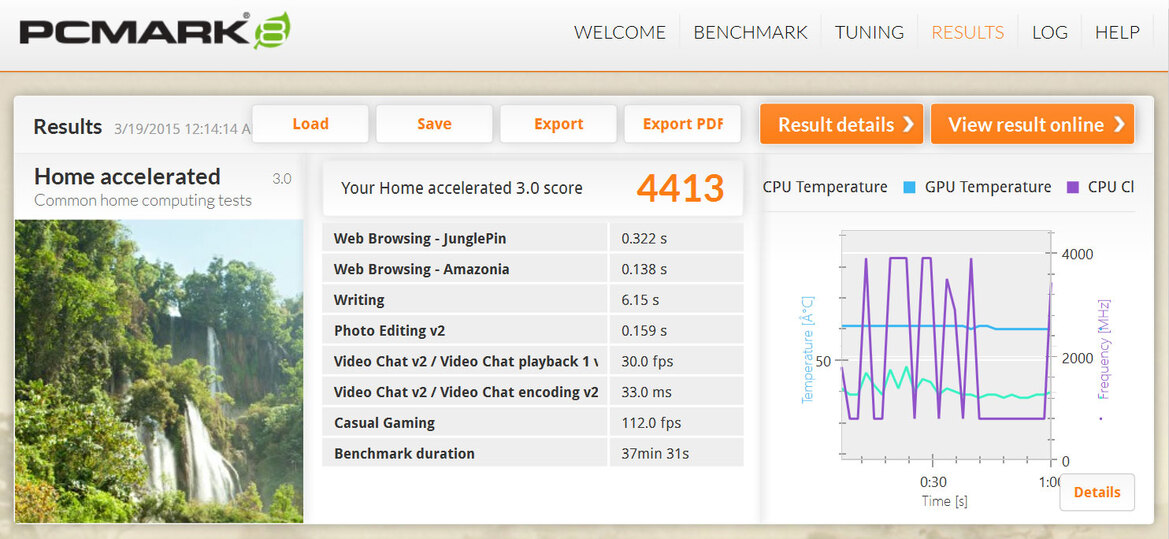Open the Welcome tab
This screenshot has width=1169, height=539.
coord(619,32)
